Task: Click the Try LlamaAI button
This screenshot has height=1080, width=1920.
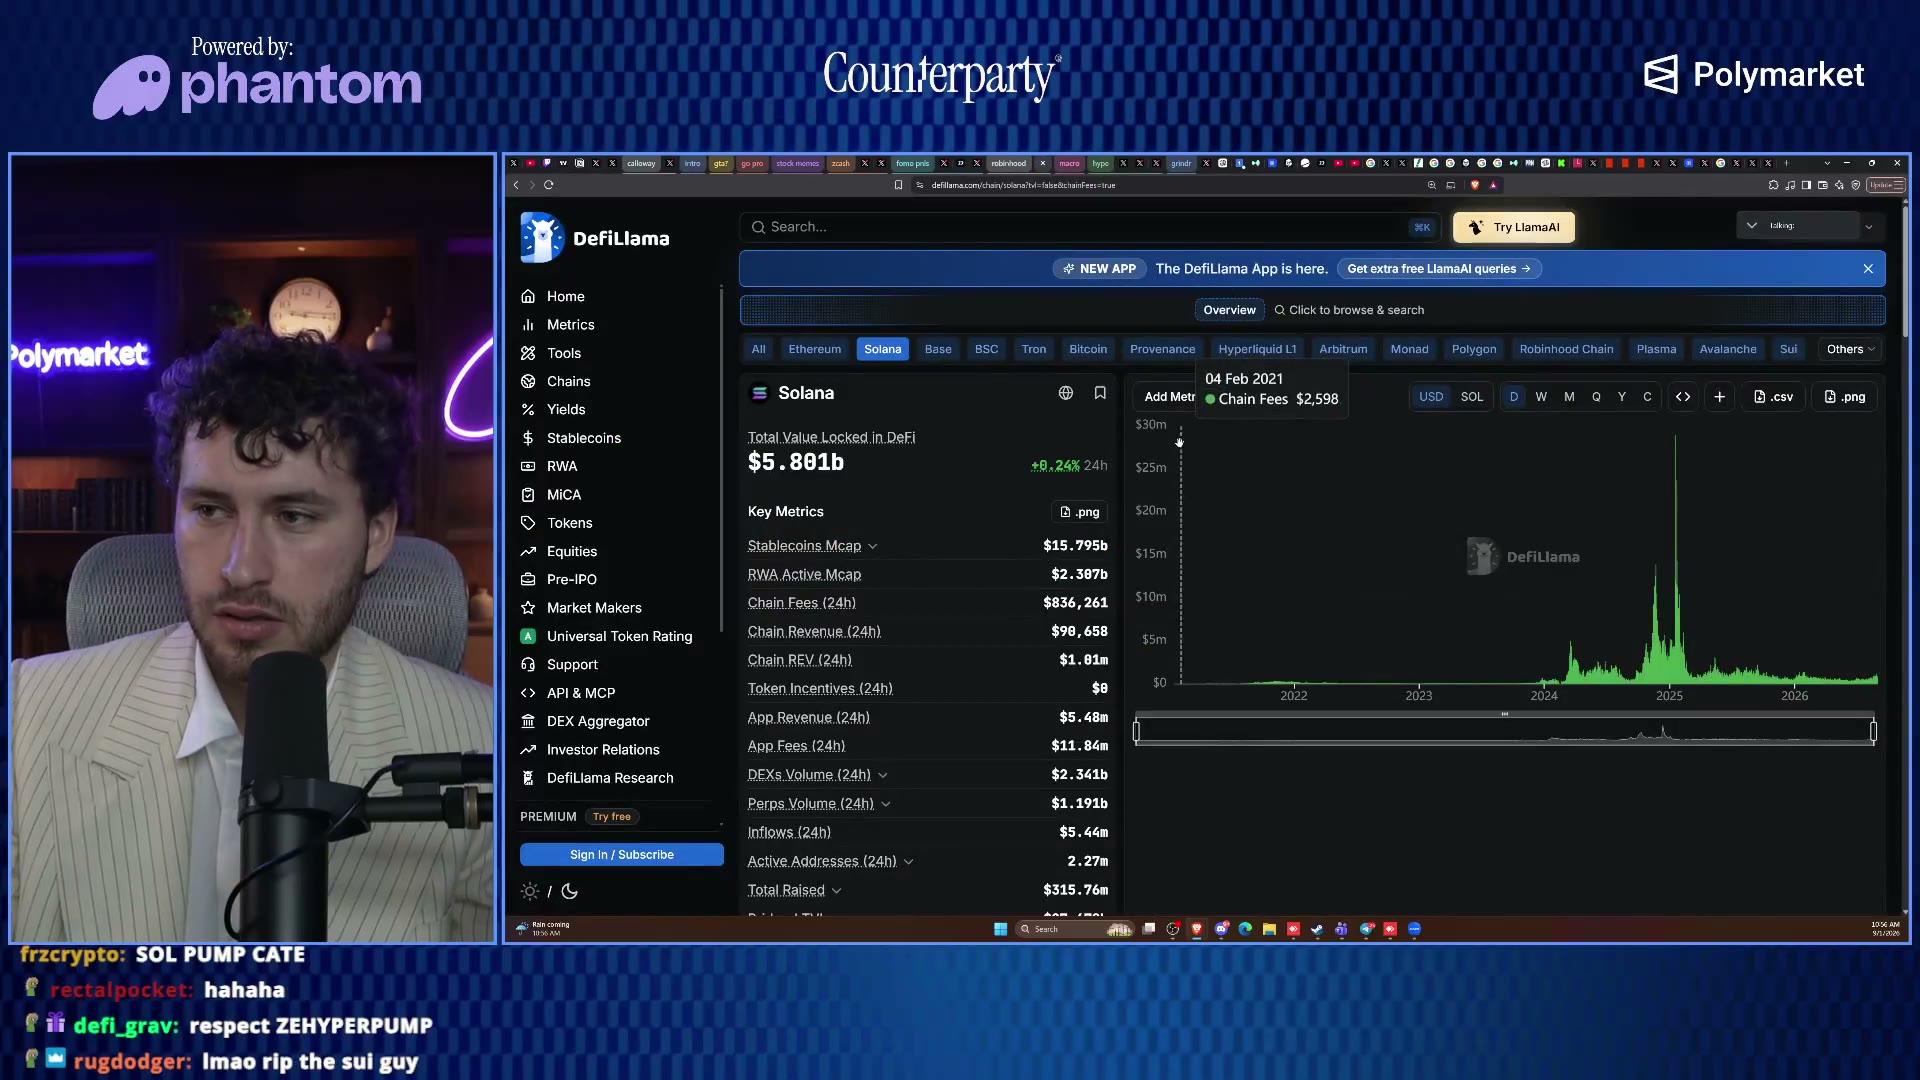Action: point(1514,227)
